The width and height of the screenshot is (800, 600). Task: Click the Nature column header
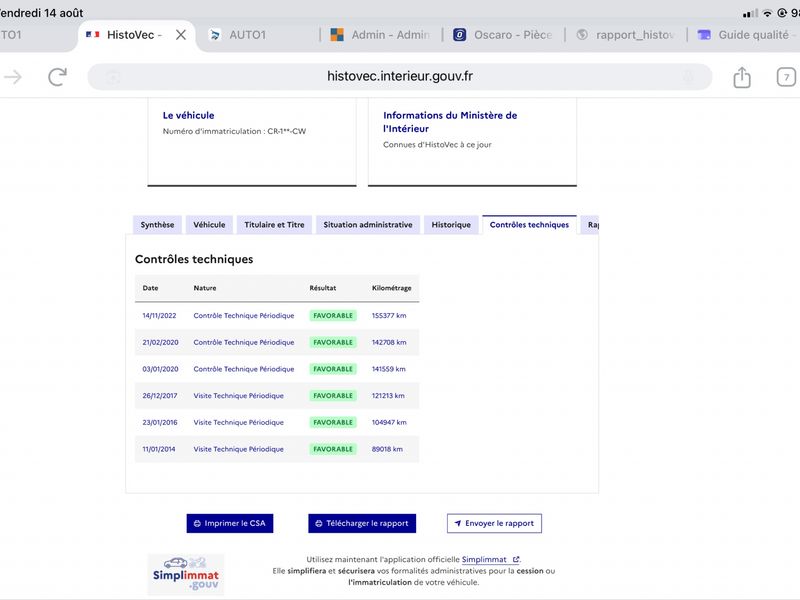205,288
